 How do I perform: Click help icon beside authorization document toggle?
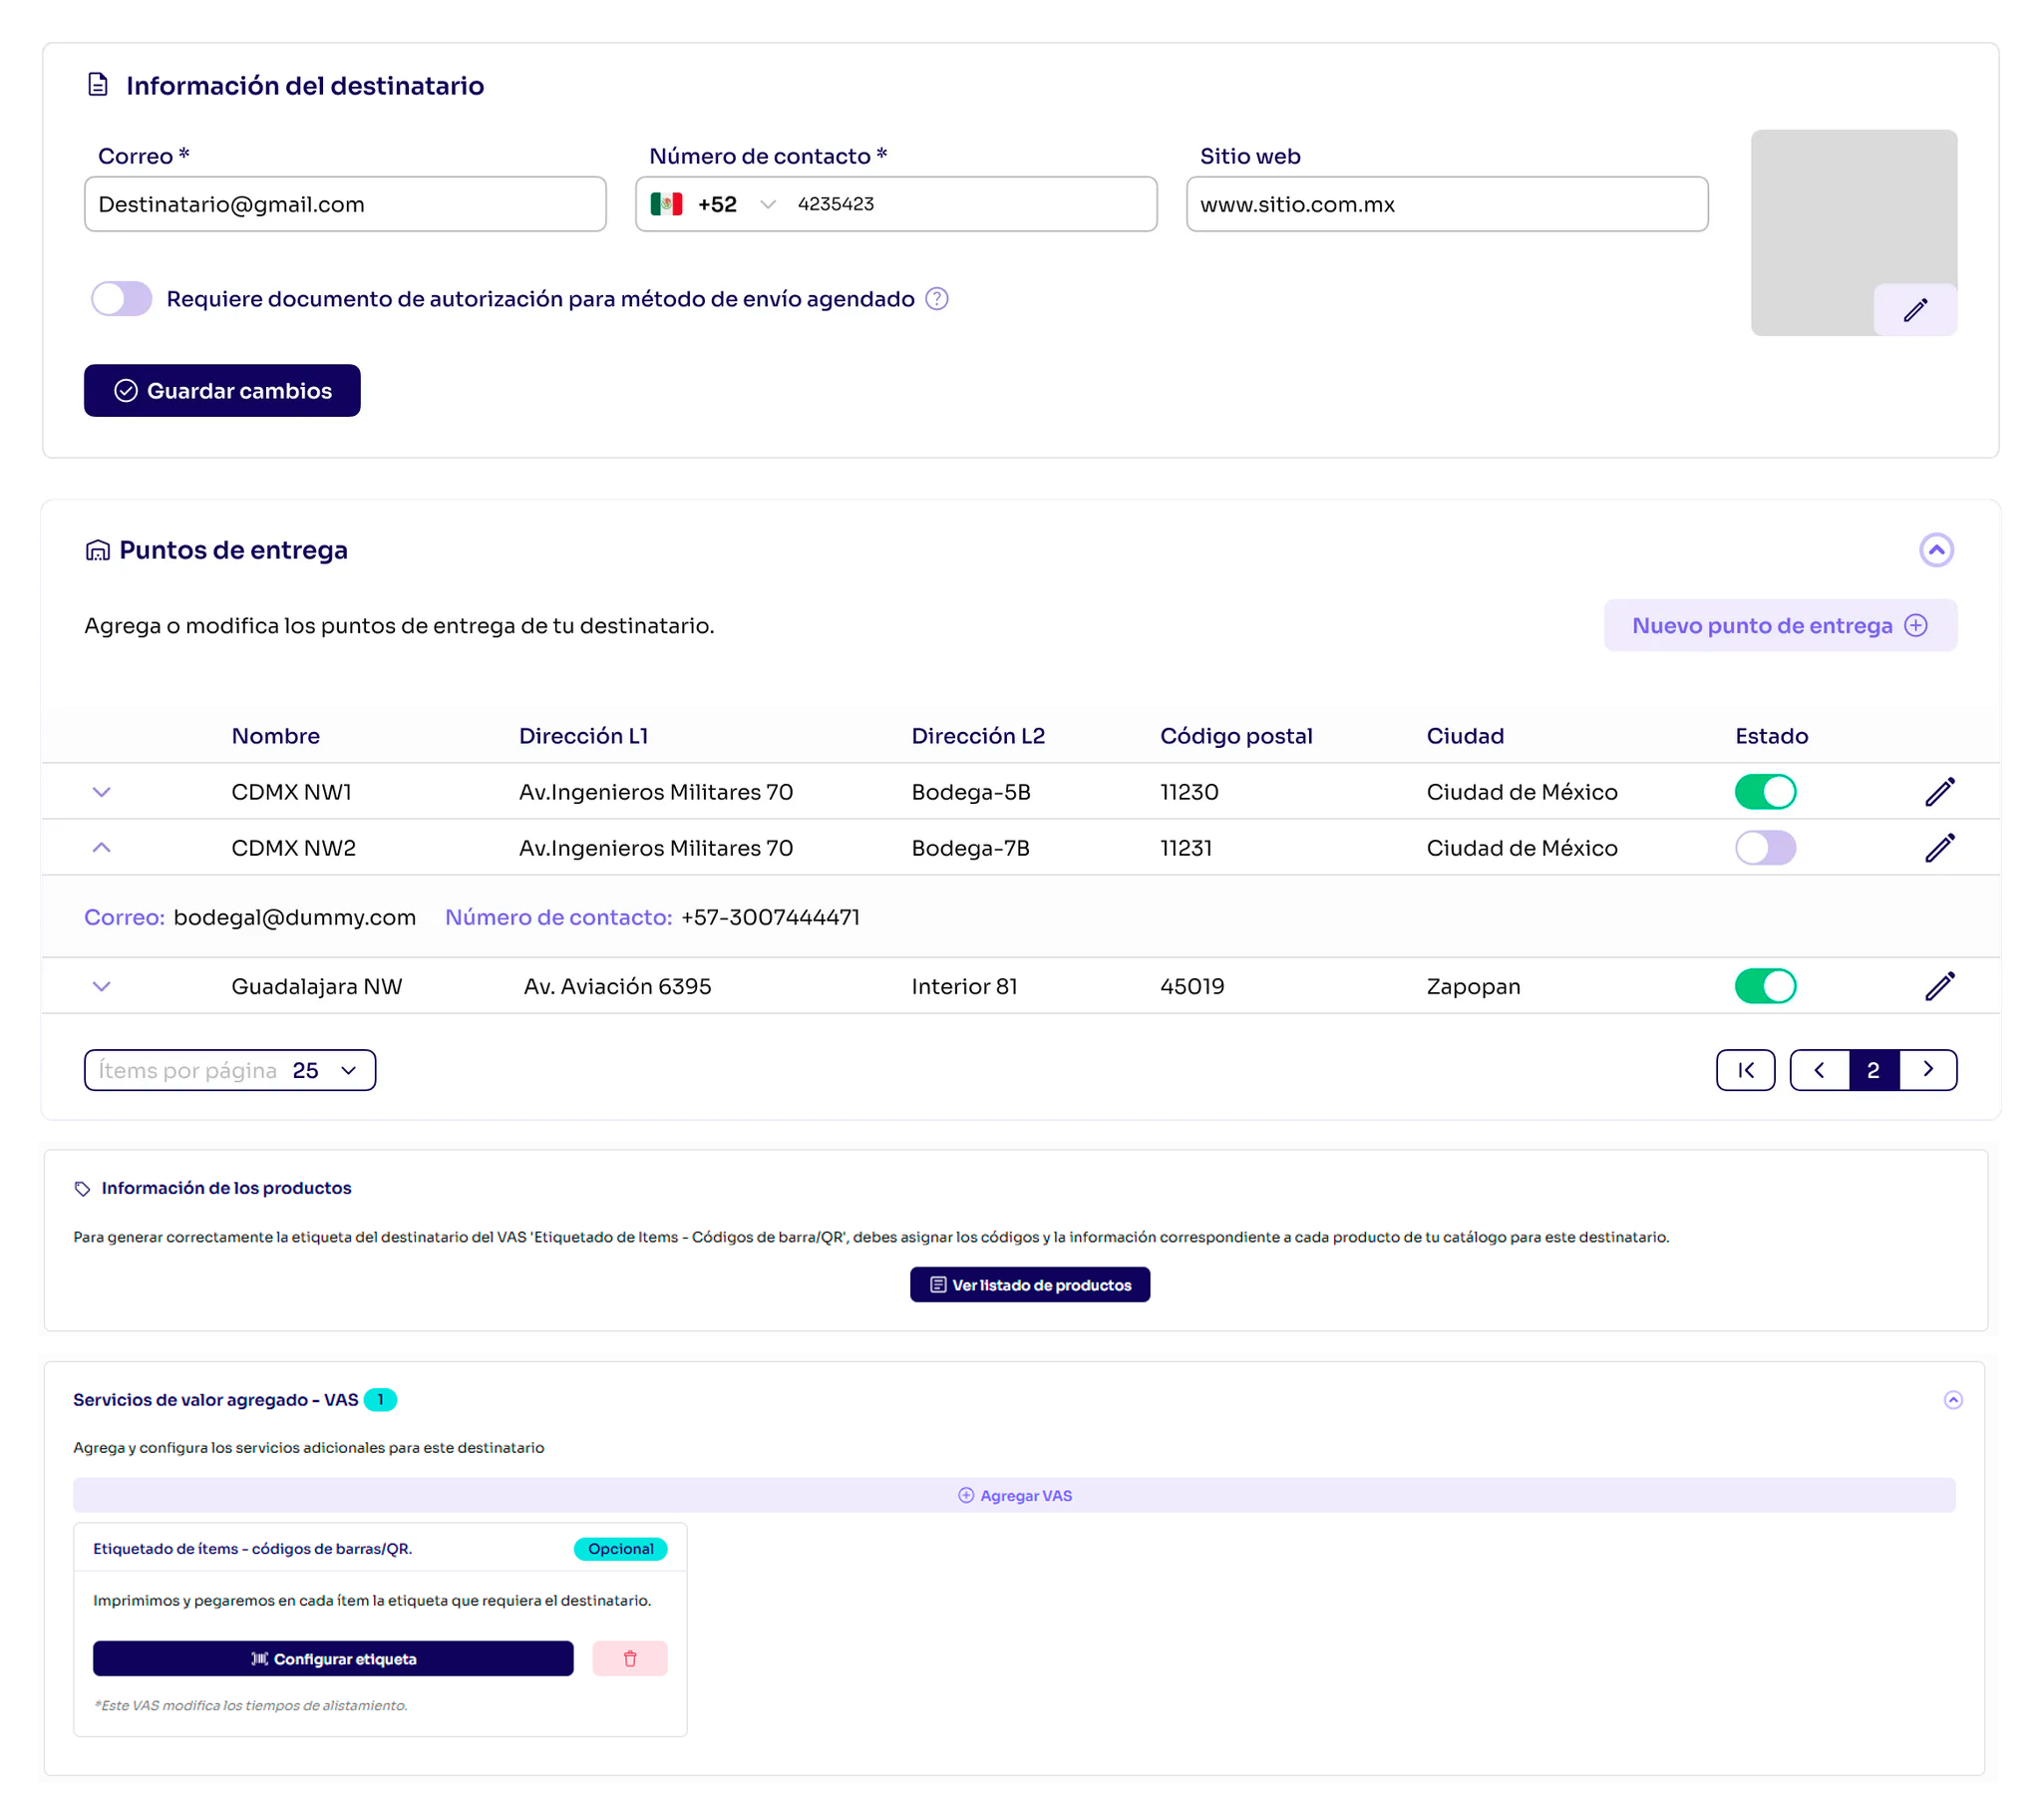936,299
